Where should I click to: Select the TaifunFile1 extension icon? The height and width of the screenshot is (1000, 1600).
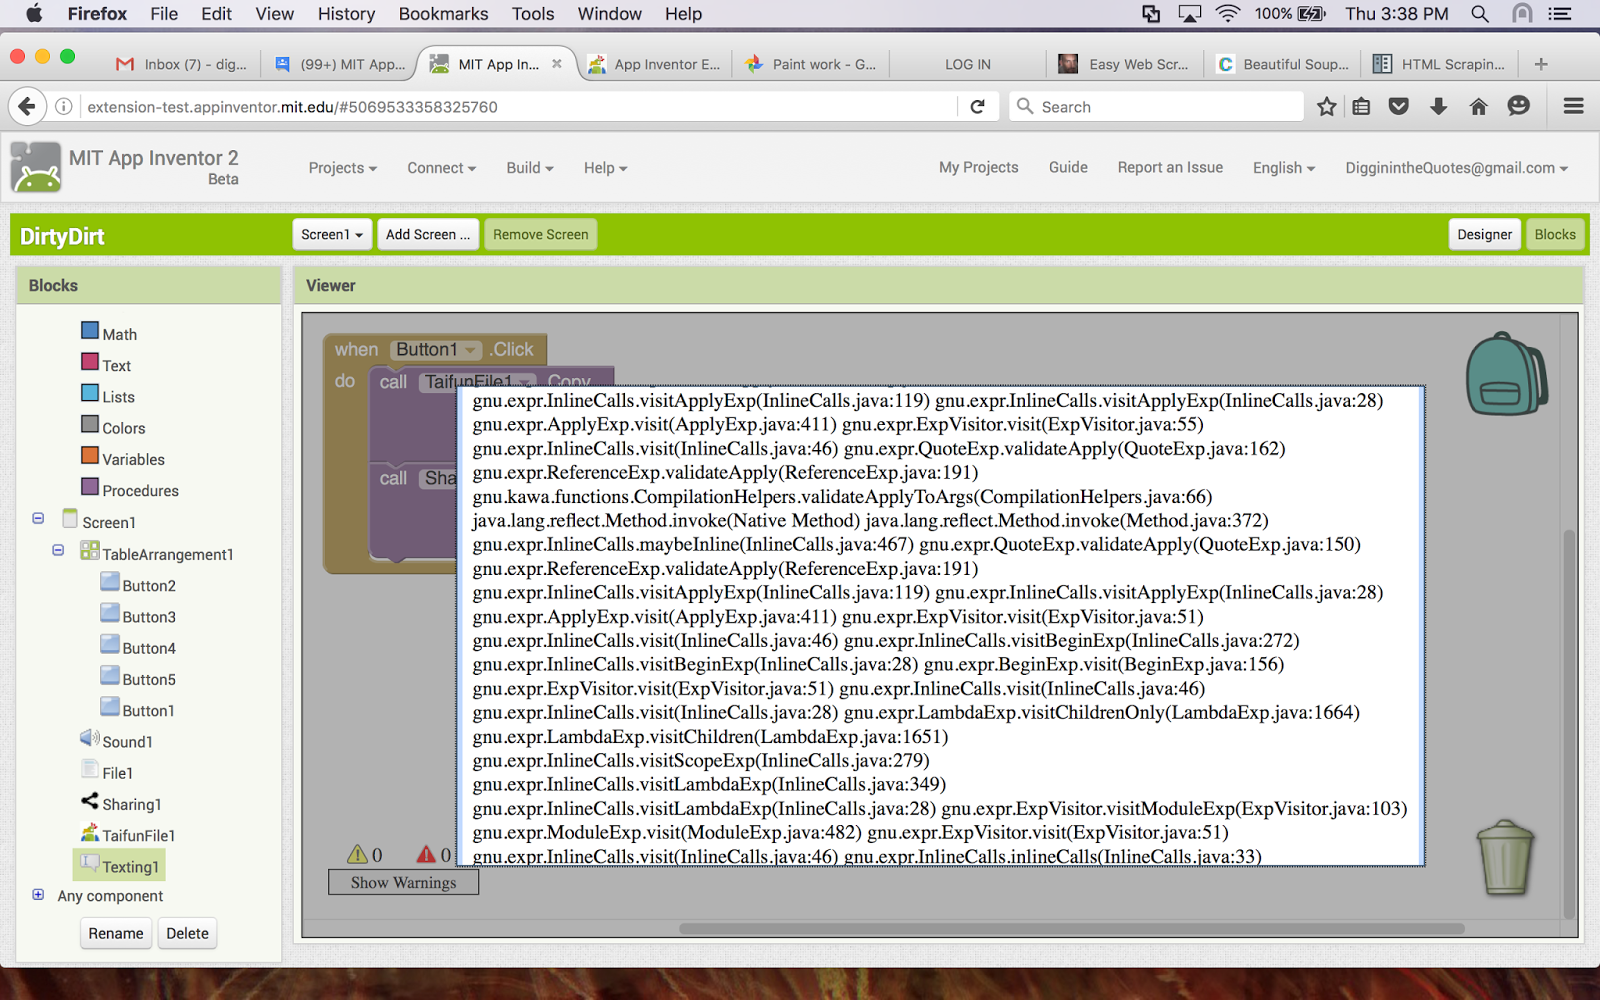(90, 831)
